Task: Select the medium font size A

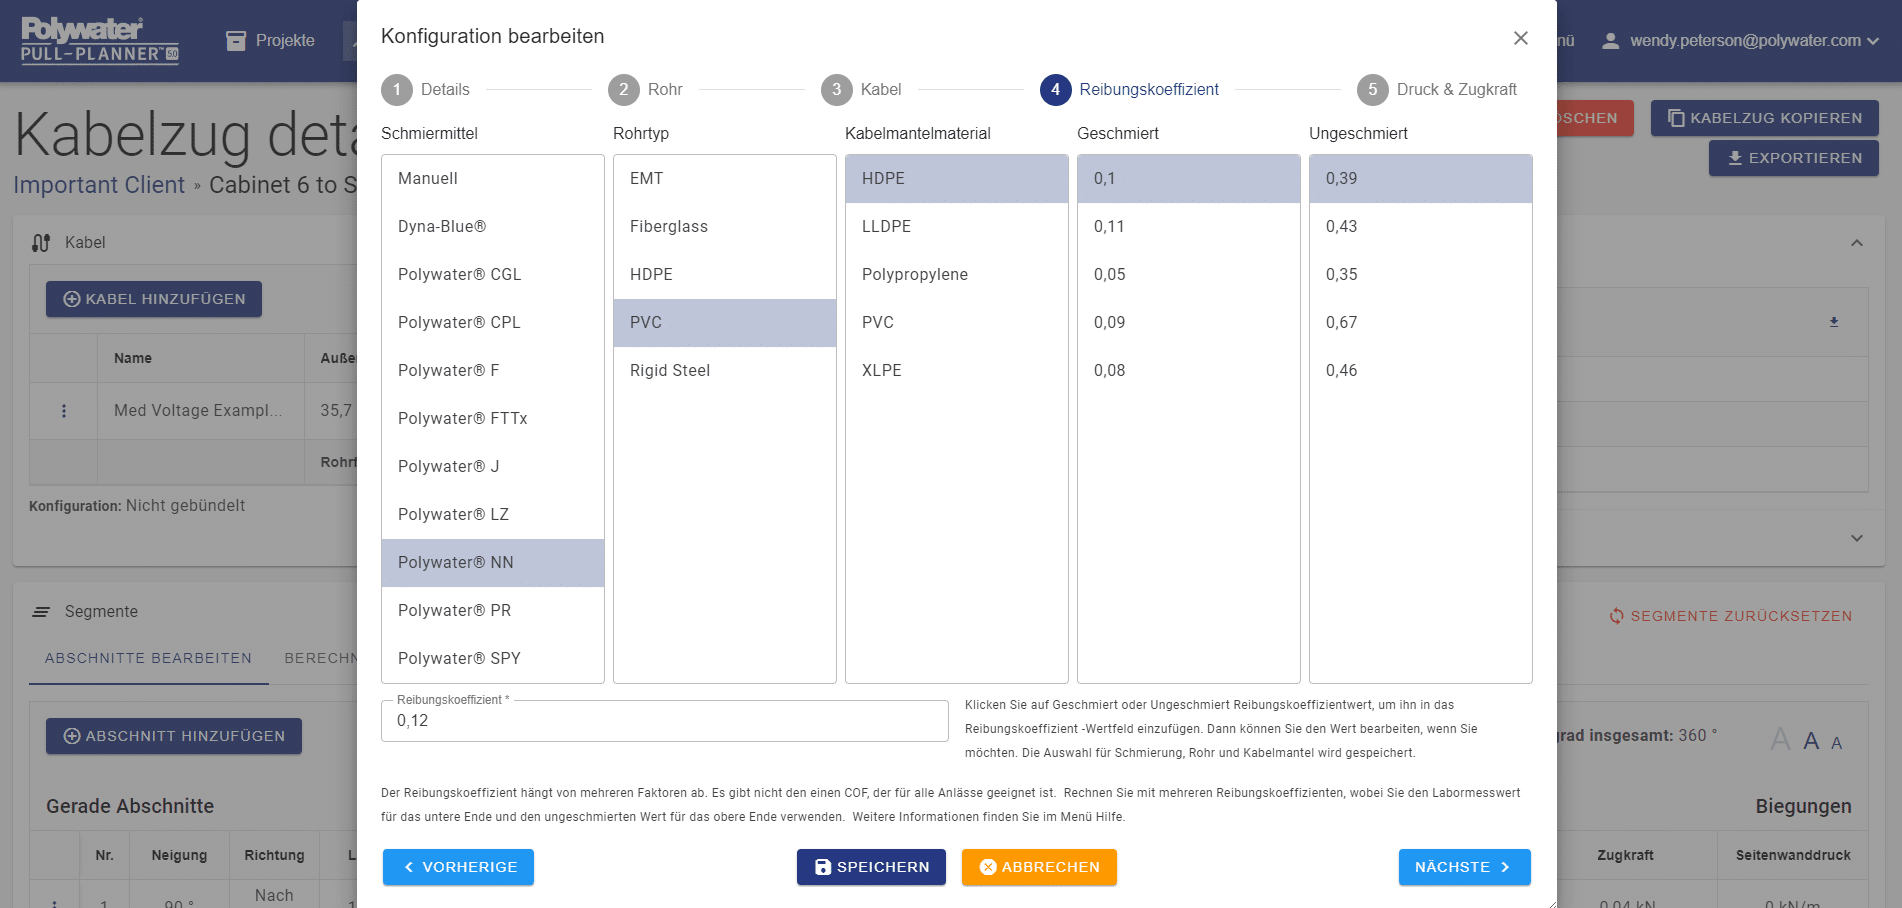Action: (1811, 741)
